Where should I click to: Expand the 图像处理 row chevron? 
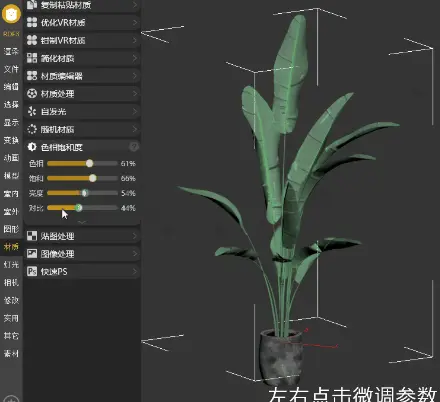click(135, 254)
